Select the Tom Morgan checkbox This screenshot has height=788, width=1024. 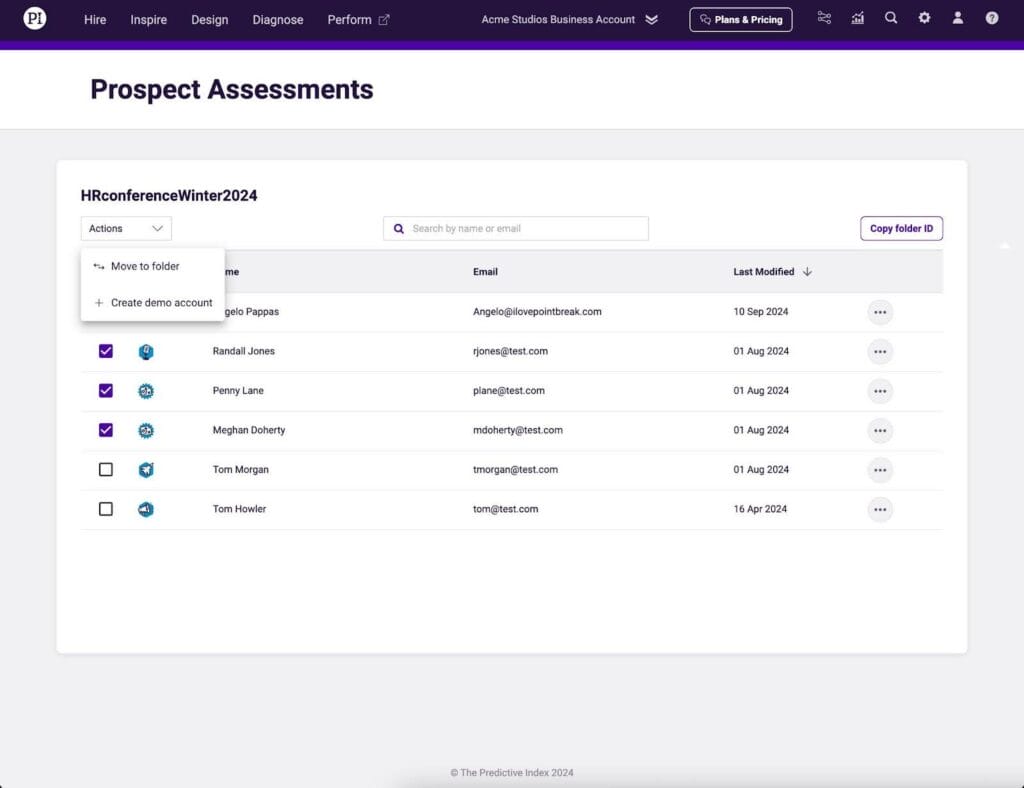click(106, 470)
